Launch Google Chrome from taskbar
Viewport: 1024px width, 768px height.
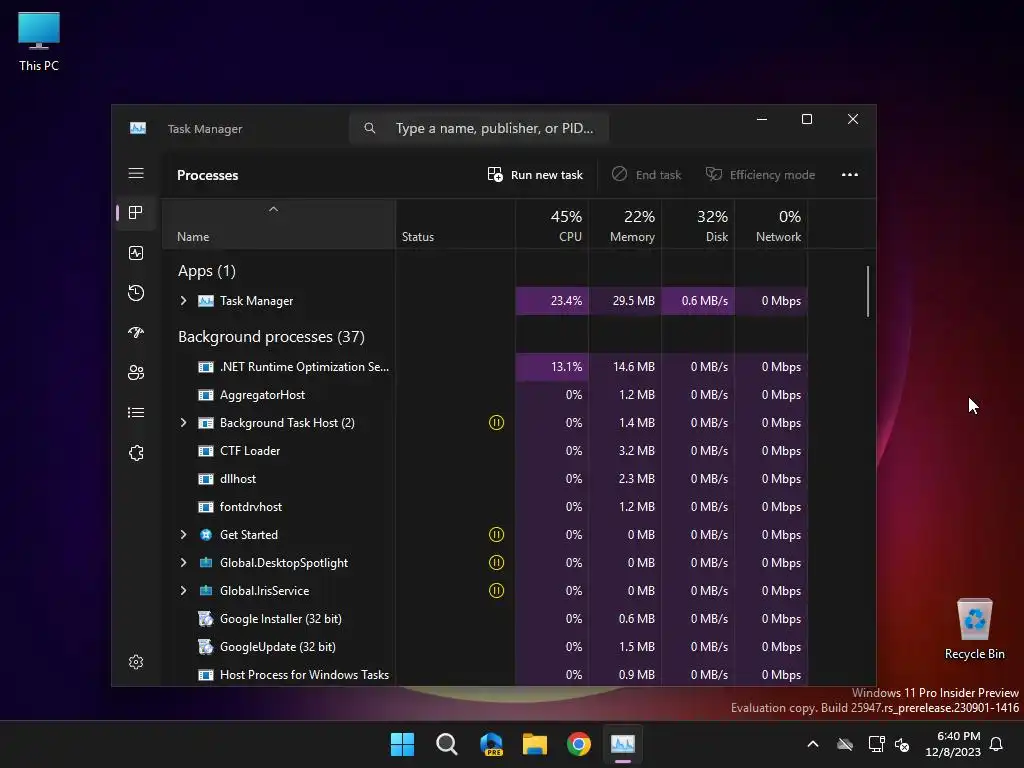tap(579, 744)
